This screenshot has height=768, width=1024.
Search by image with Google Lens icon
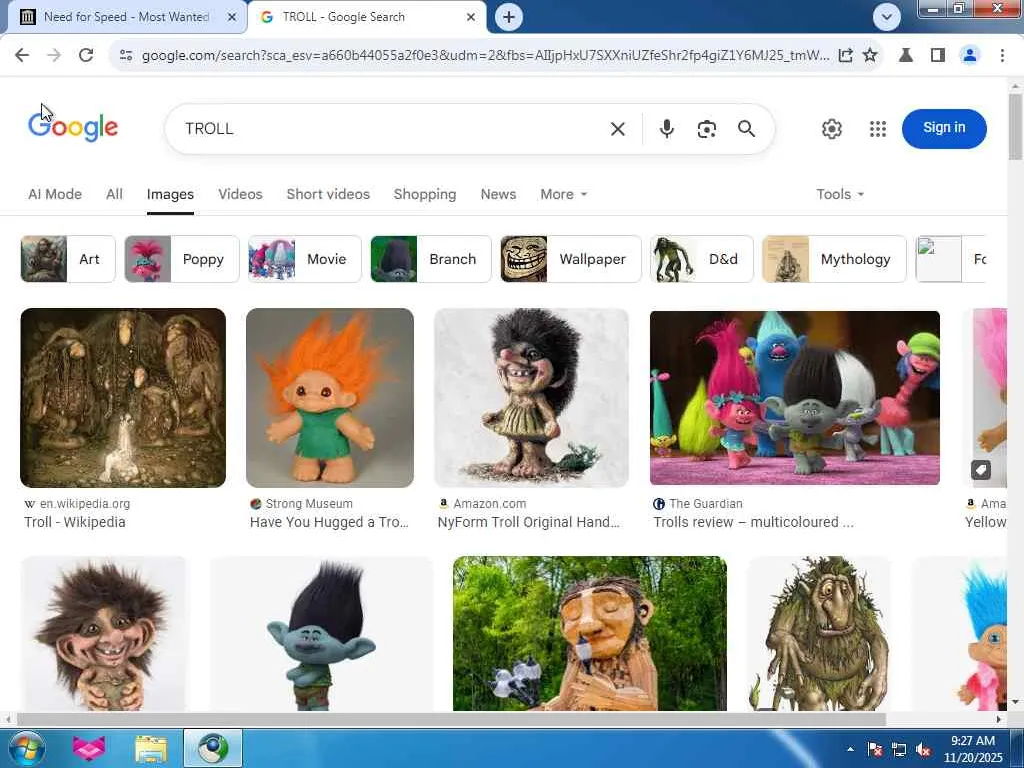(x=707, y=129)
